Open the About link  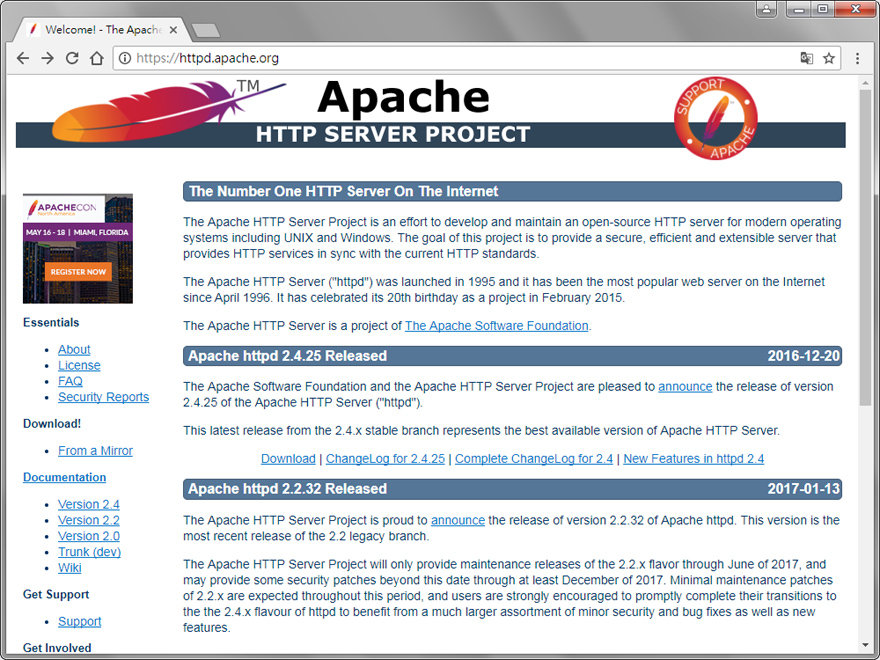tap(74, 350)
